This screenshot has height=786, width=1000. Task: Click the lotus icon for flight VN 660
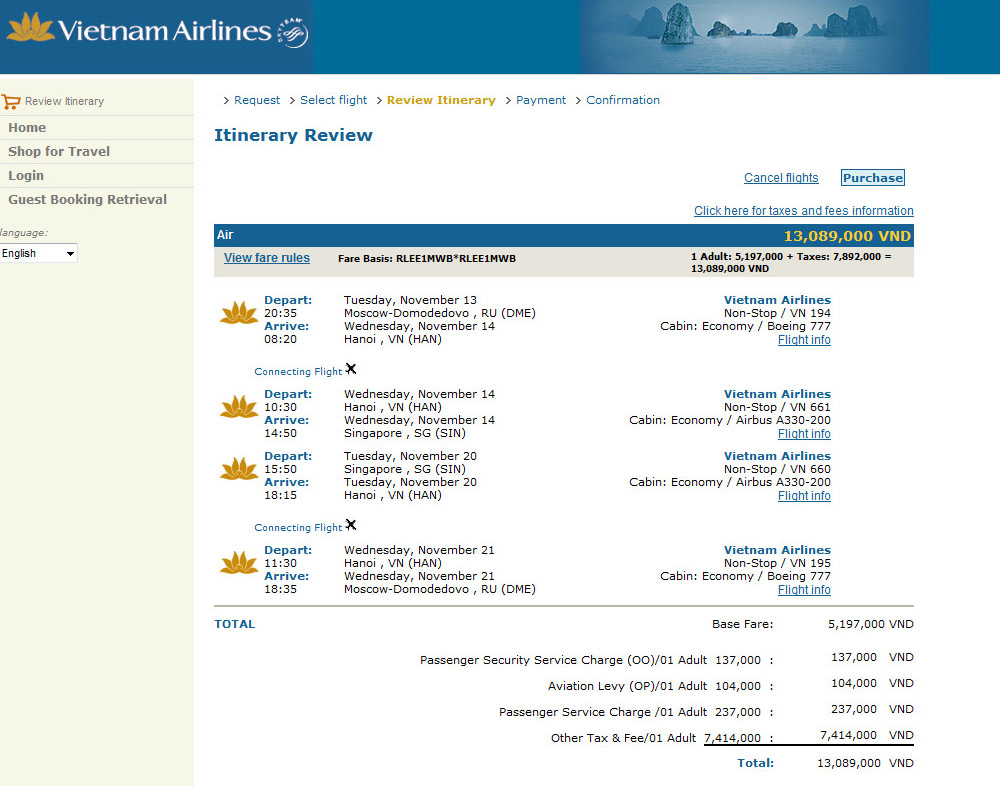pyautogui.click(x=239, y=468)
